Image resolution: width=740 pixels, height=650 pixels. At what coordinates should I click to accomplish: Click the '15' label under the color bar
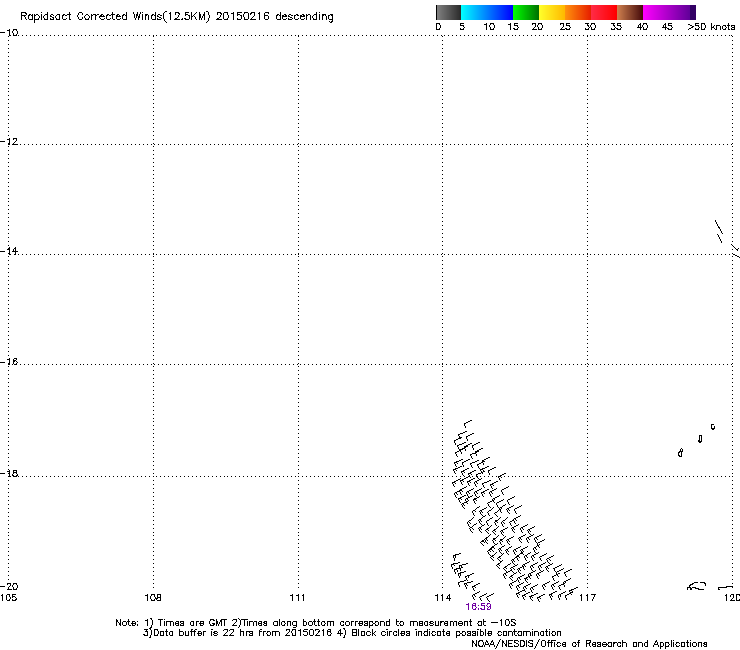(513, 27)
